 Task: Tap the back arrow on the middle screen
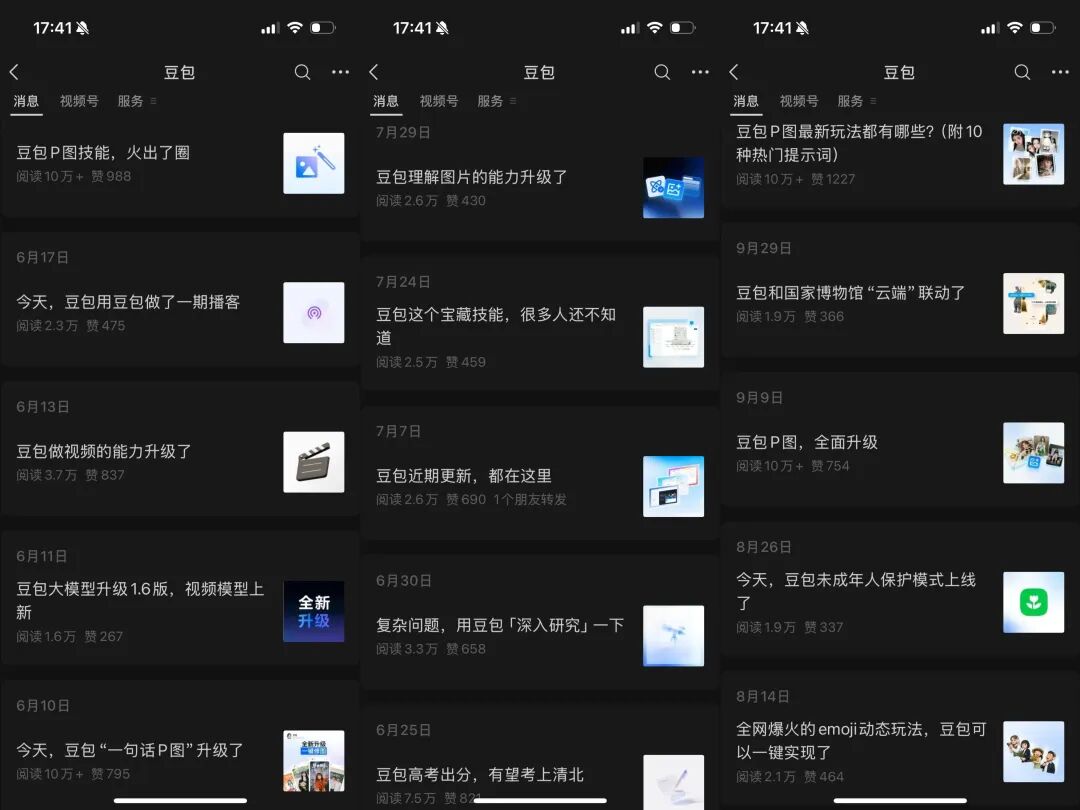click(375, 72)
